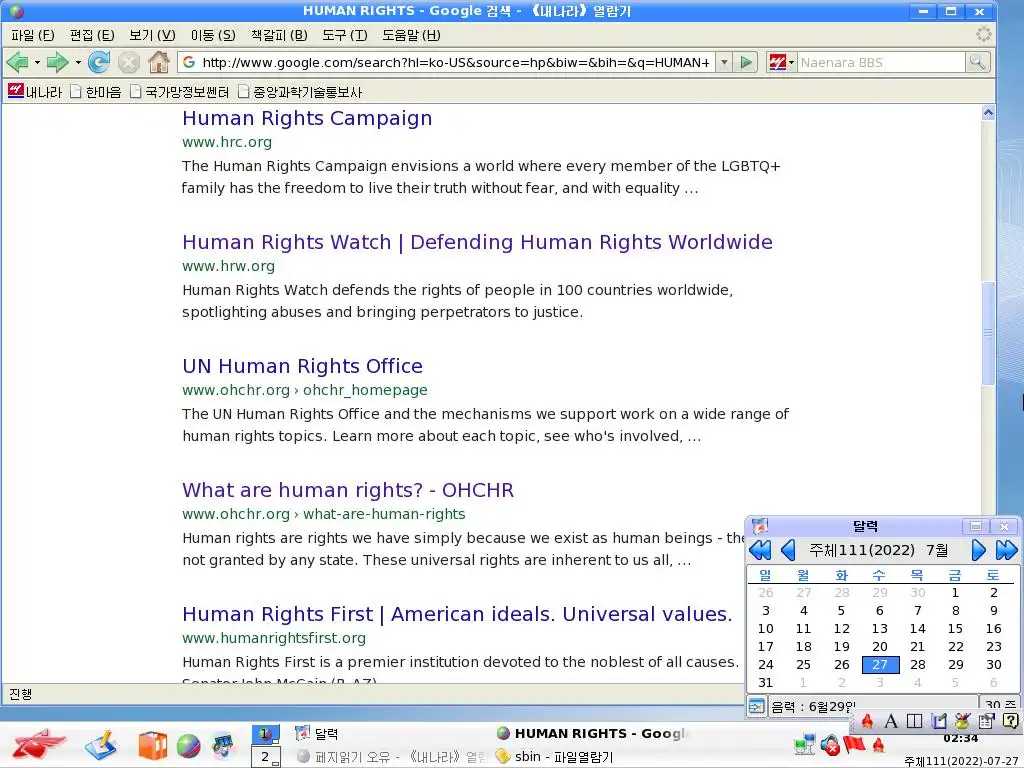Viewport: 1024px width, 768px height.
Task: Click the Naenara BBS search field
Action: coord(881,63)
